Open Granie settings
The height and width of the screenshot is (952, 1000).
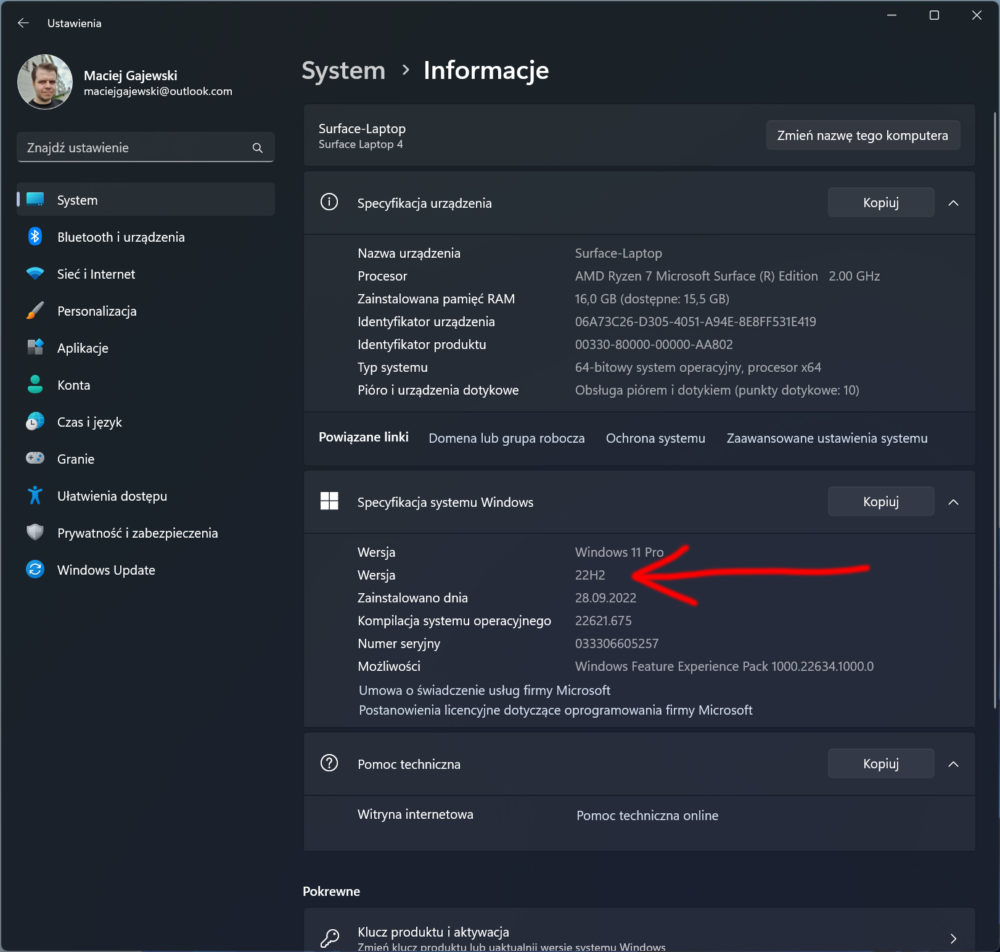tap(75, 459)
